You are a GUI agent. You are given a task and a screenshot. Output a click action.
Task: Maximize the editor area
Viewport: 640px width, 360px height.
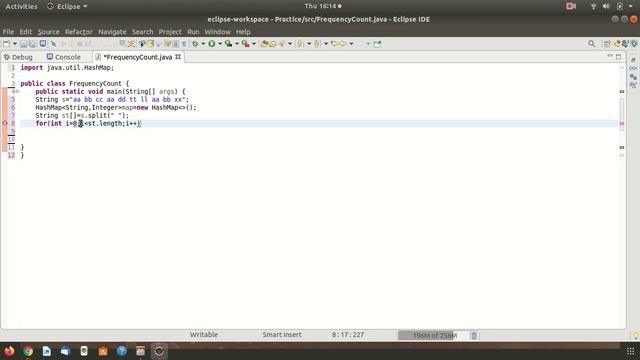618,56
